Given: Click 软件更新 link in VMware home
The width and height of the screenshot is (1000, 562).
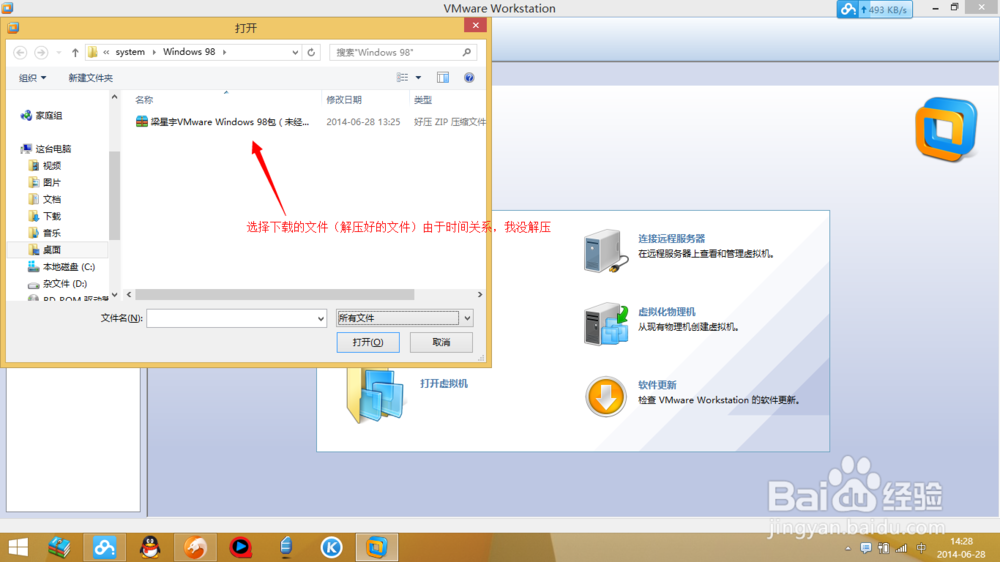Looking at the screenshot, I should (x=657, y=385).
